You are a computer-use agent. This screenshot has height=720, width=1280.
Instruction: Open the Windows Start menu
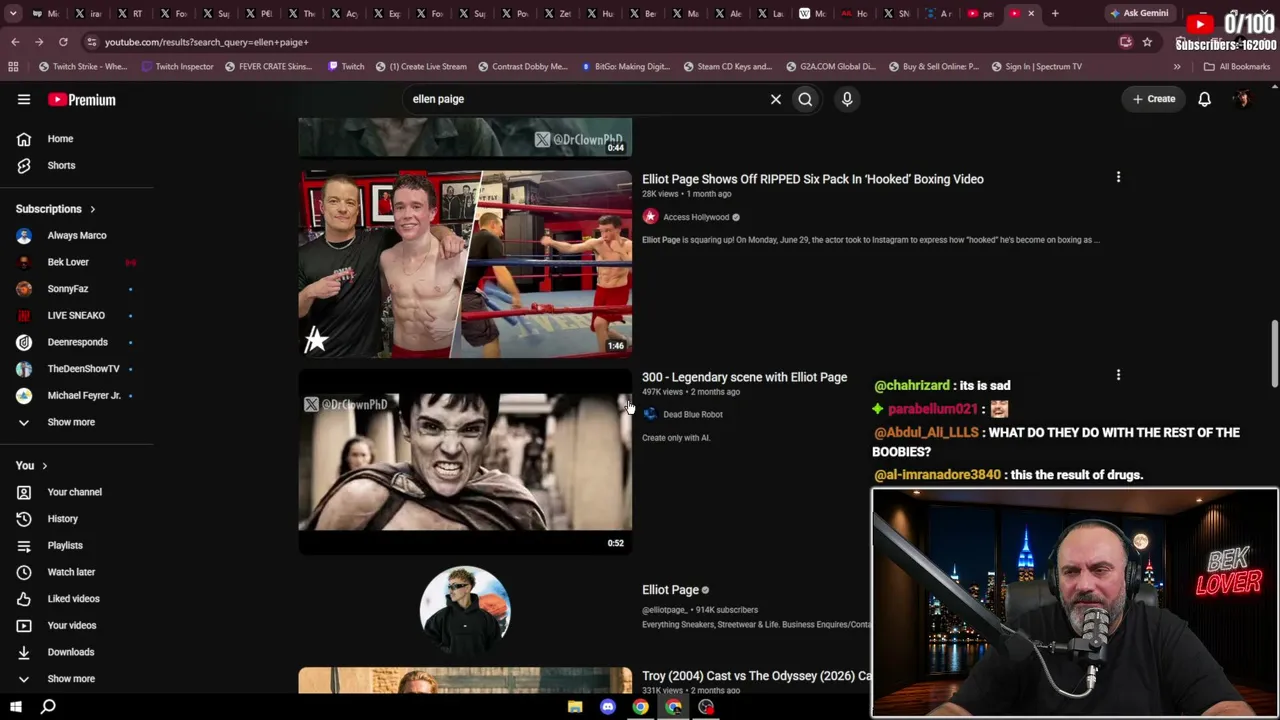click(x=16, y=707)
